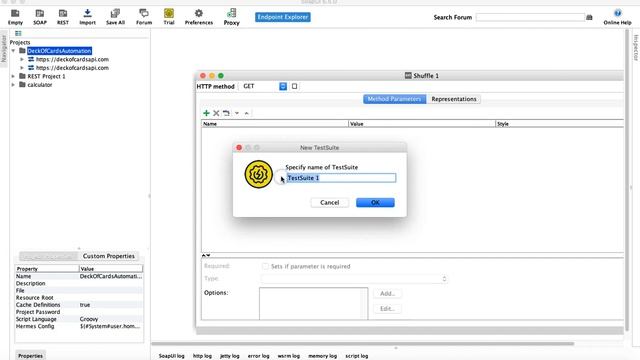Toggle the parameter details split arrows

click(206, 255)
